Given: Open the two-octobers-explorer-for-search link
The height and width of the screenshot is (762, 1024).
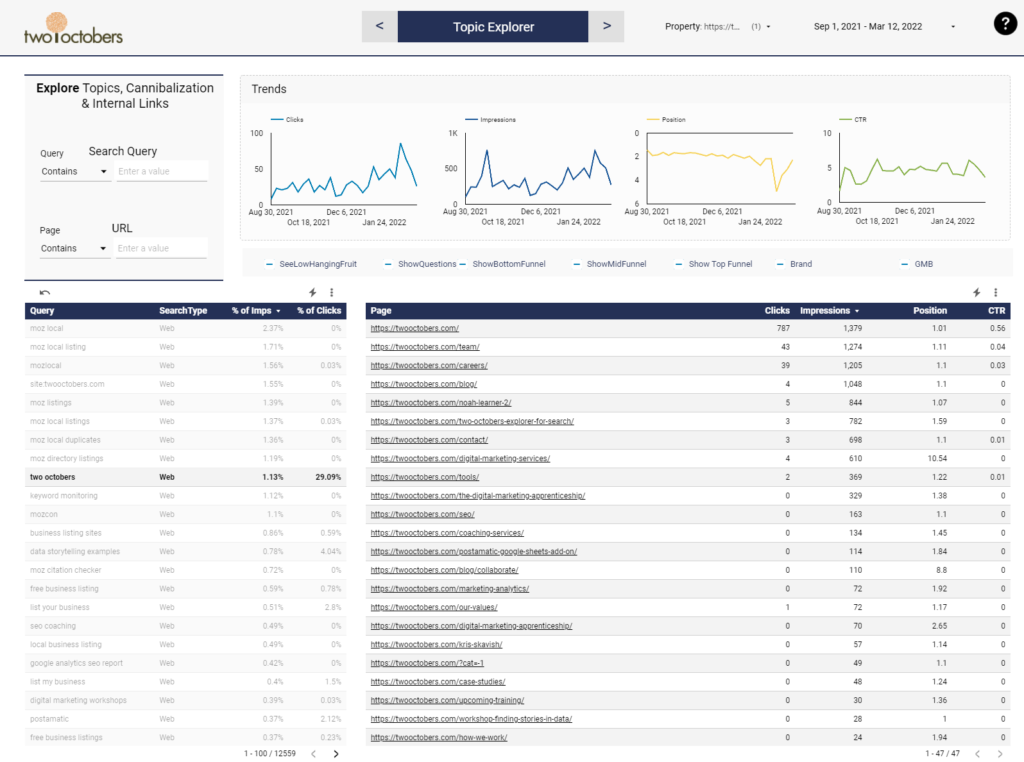Looking at the screenshot, I should pos(472,421).
